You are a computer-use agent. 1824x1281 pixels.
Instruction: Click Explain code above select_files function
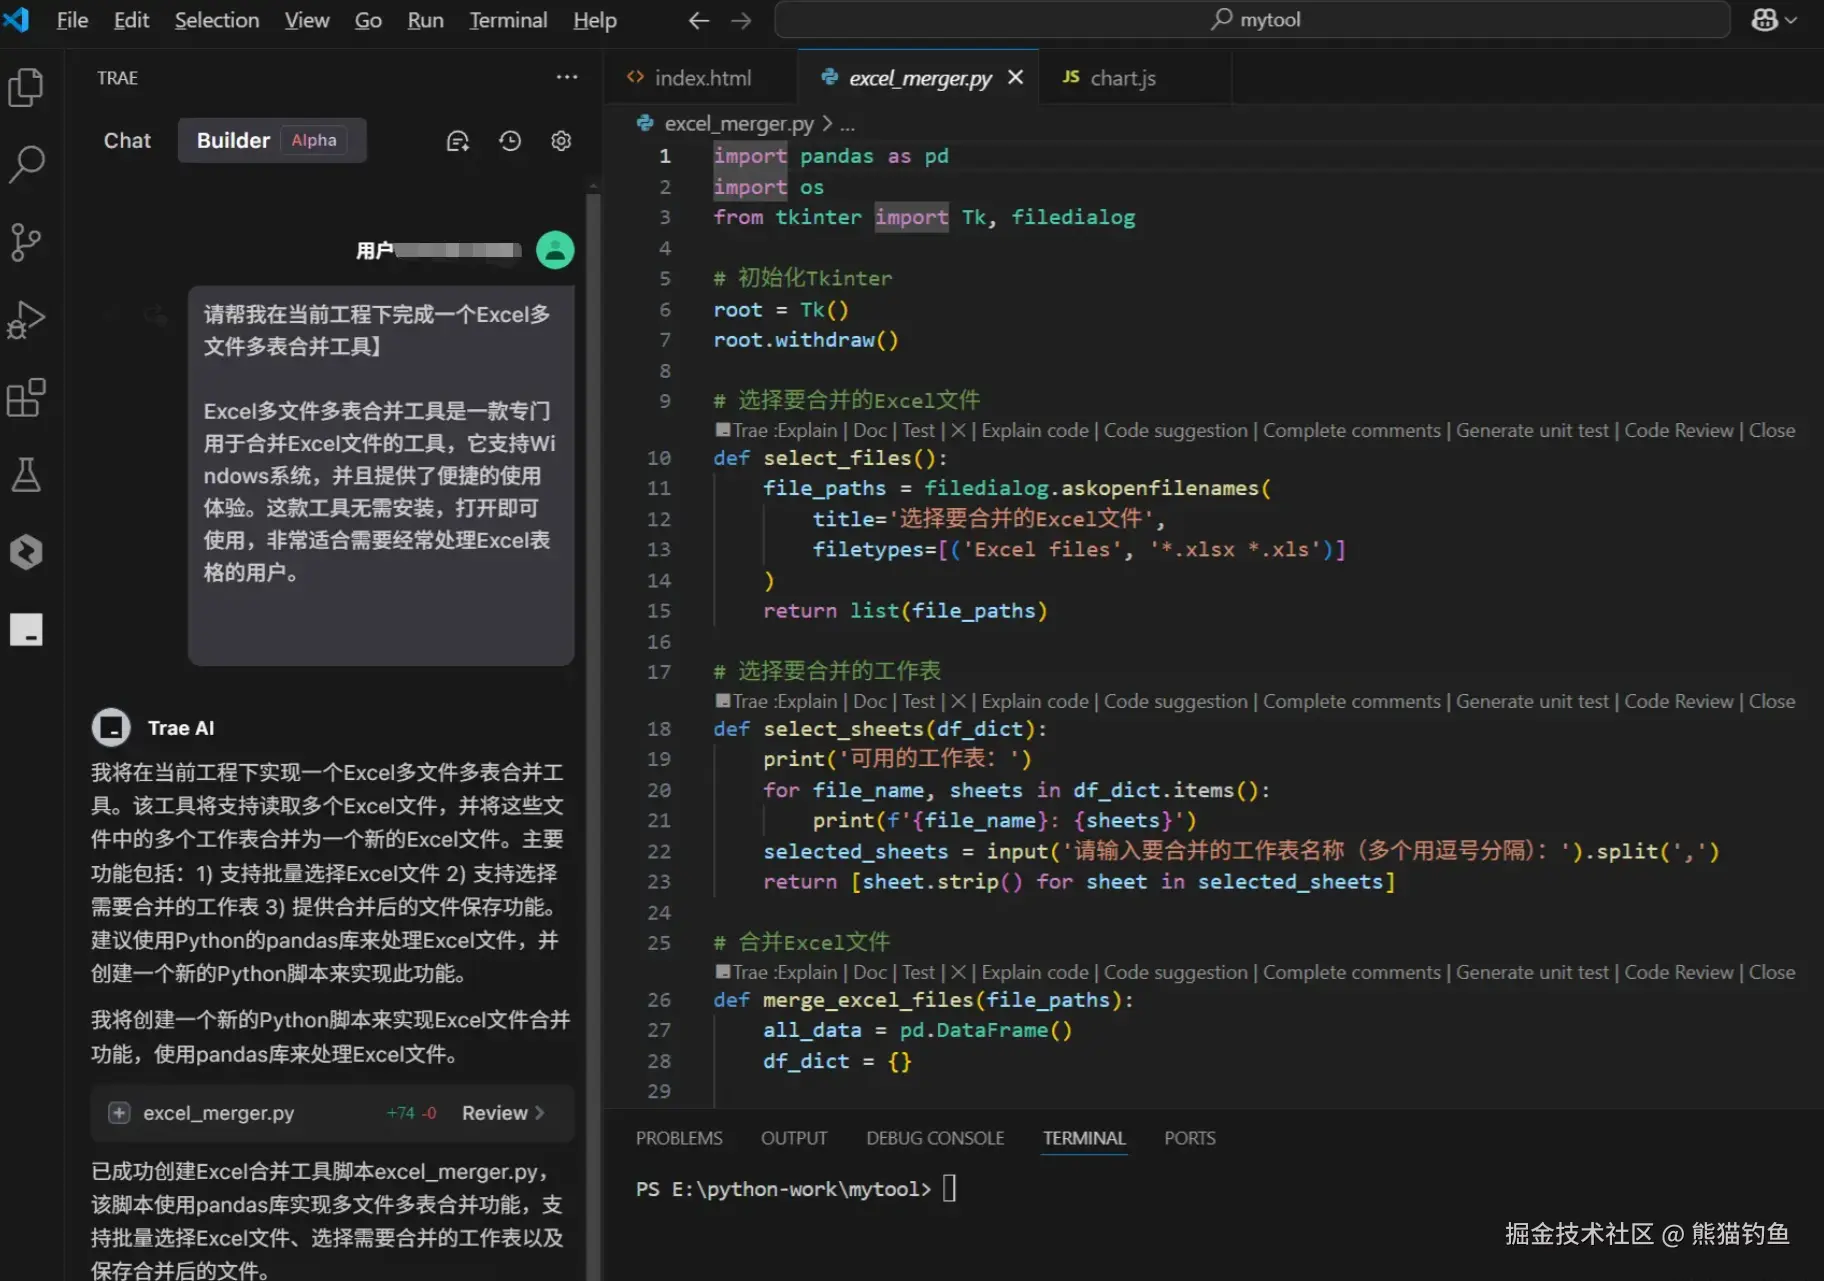(x=1034, y=431)
